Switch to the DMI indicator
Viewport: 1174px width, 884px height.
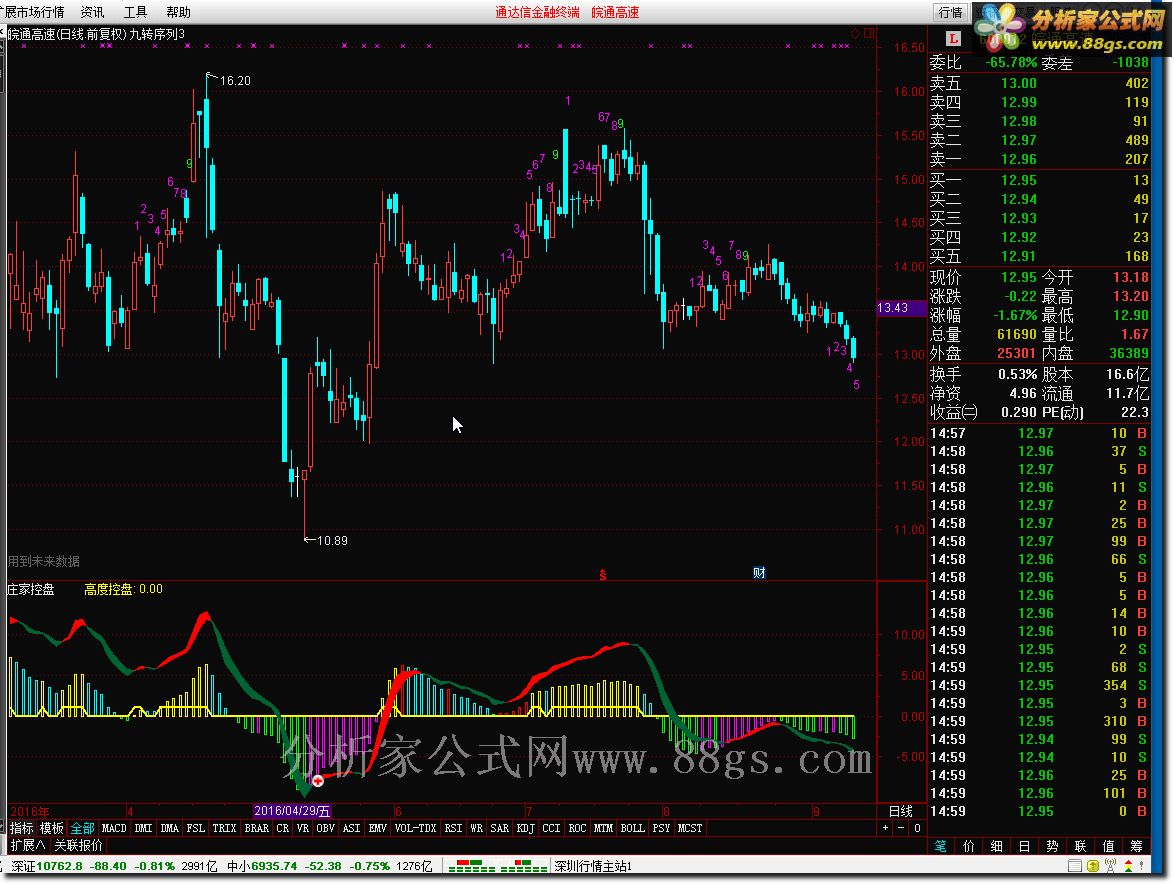point(143,828)
